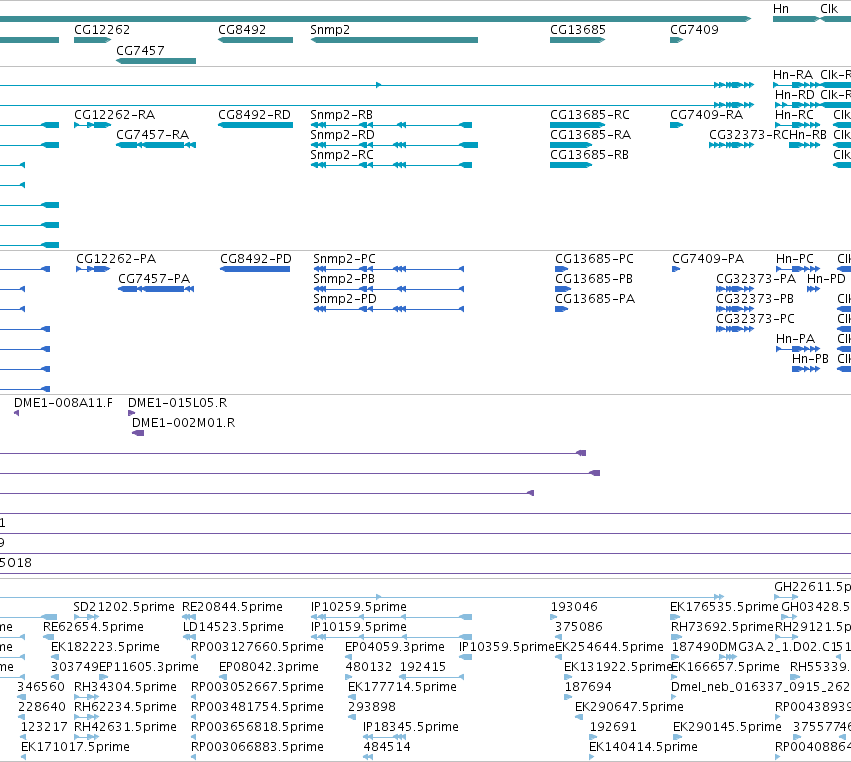Image resolution: width=851 pixels, height=762 pixels.
Task: Click the Snmp2-PC protein label
Action: [344, 259]
